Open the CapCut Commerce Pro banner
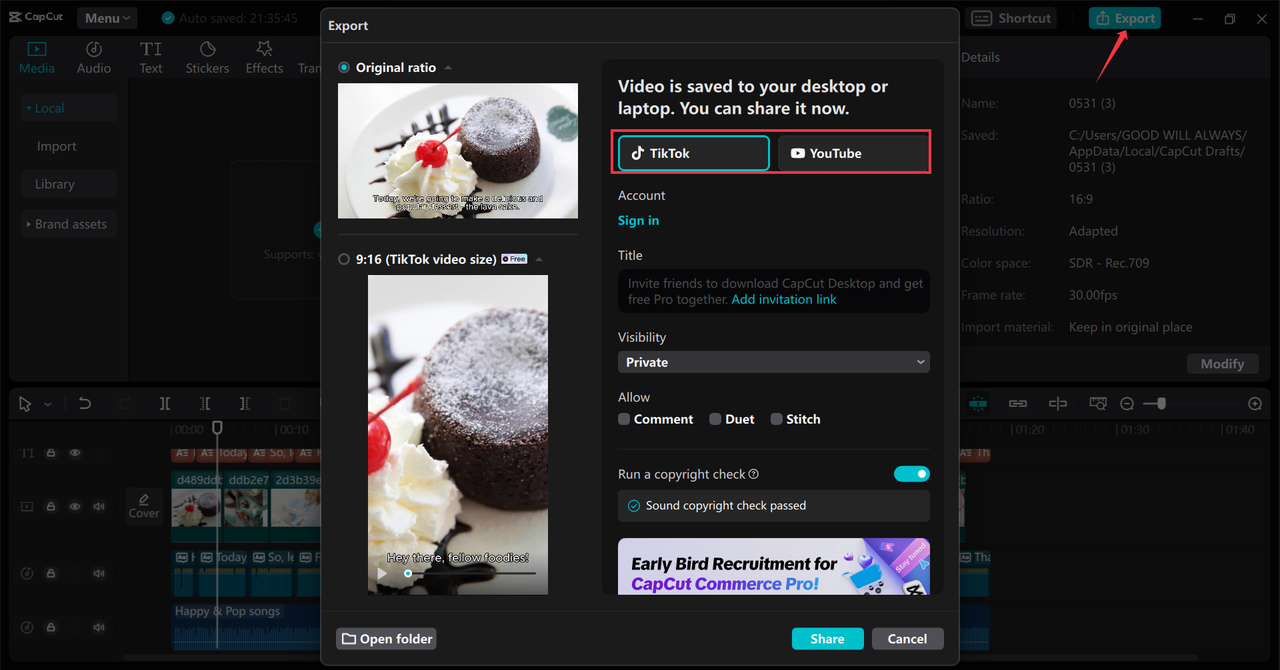This screenshot has height=670, width=1280. [x=773, y=566]
